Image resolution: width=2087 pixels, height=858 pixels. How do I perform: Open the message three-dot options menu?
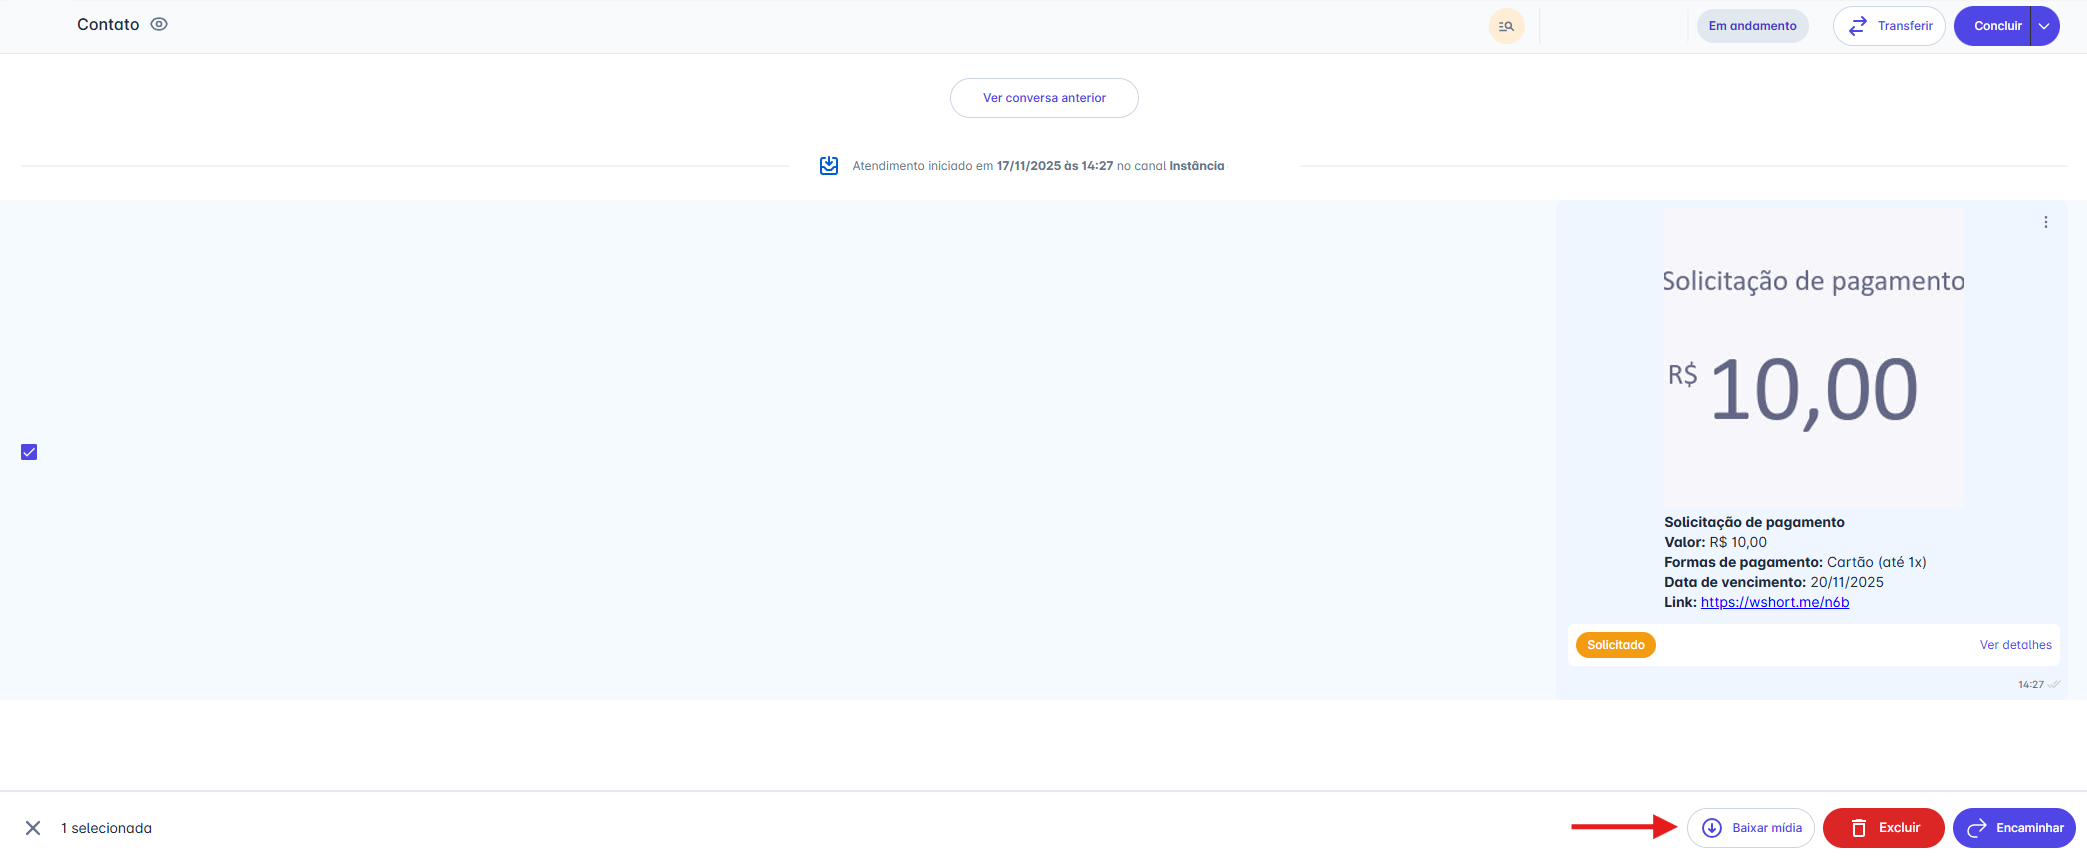(2045, 222)
